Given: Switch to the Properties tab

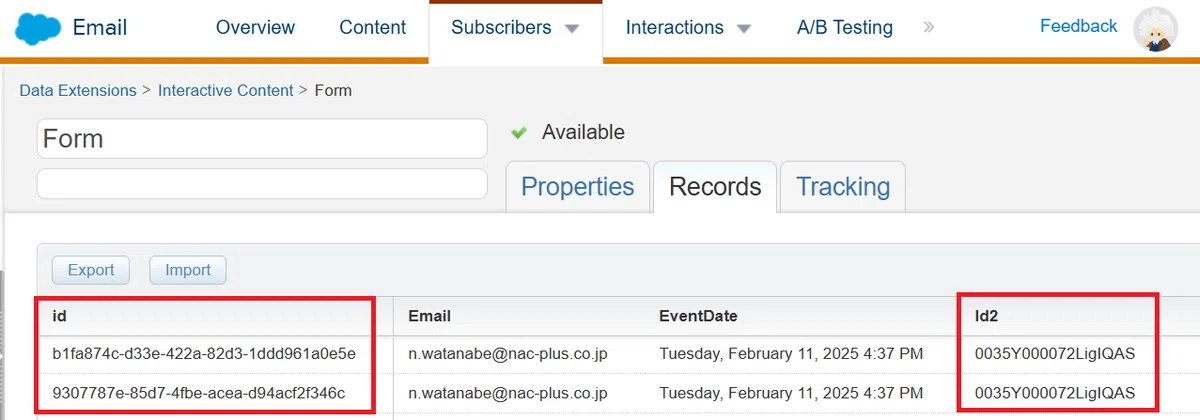Looking at the screenshot, I should pos(578,187).
